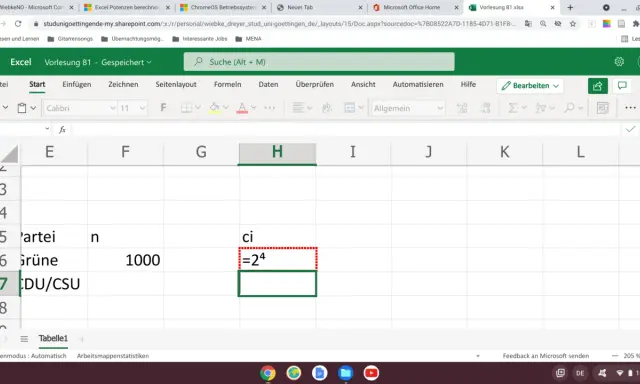Click the Paste clipboard icon

[22, 108]
